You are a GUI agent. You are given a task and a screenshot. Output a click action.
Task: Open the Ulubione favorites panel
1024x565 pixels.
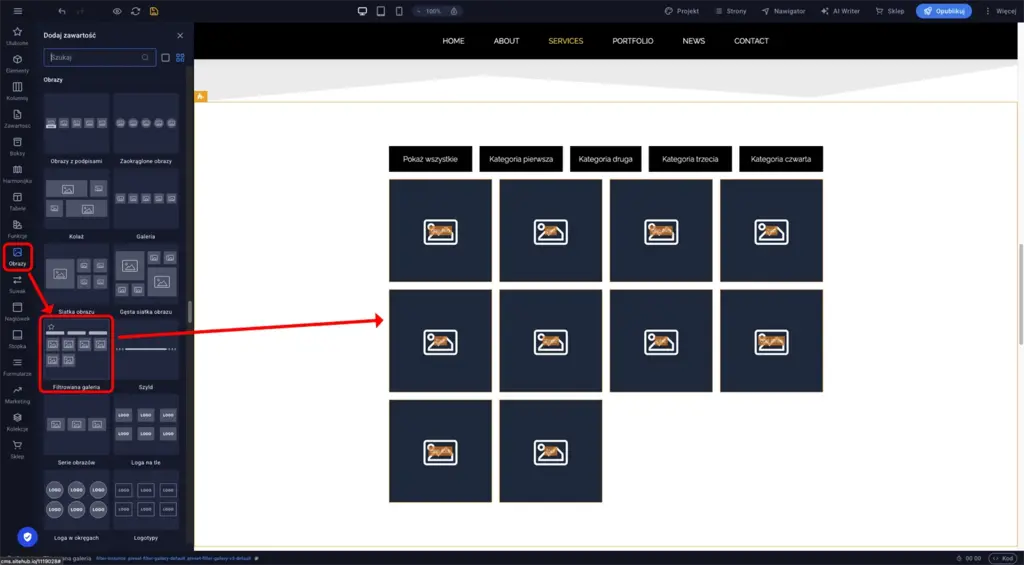(x=17, y=36)
